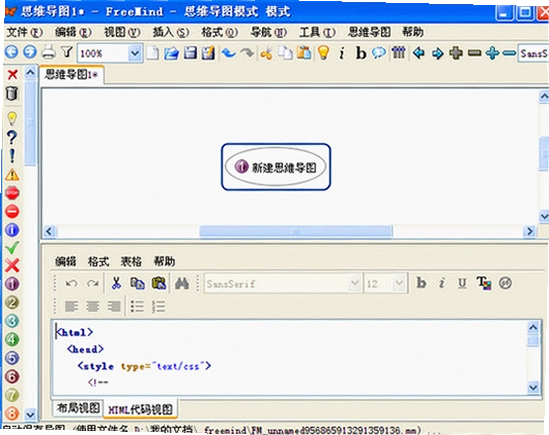Image resolution: width=549 pixels, height=435 pixels.
Task: Select the 新建思维导图 root node
Action: tap(276, 167)
